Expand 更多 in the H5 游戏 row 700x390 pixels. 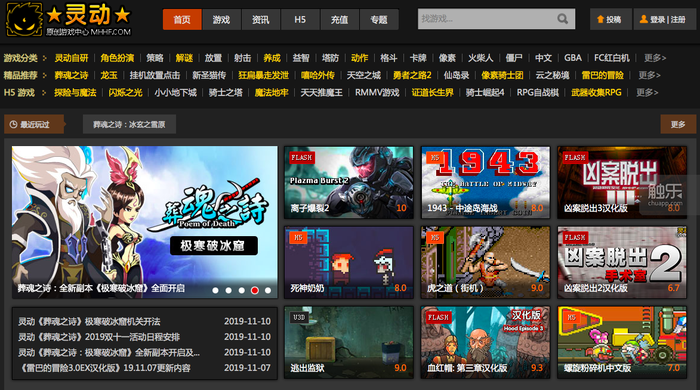[x=647, y=92]
